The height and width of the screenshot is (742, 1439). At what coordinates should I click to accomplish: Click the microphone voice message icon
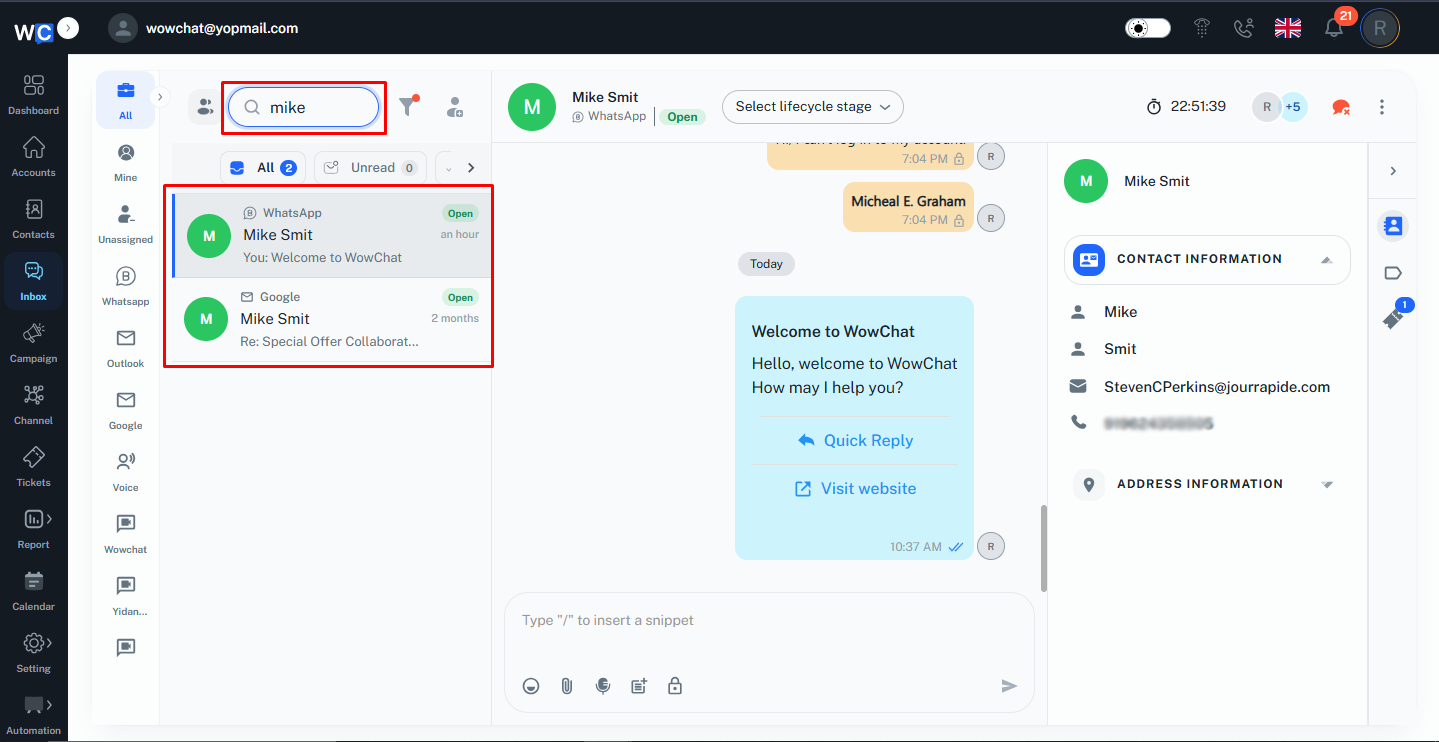602,686
